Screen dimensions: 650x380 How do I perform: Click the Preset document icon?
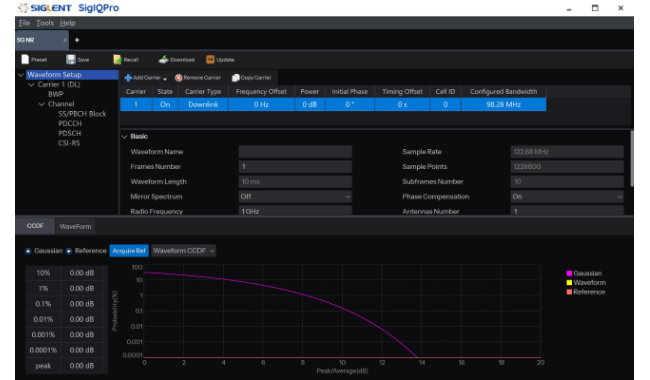click(x=25, y=59)
